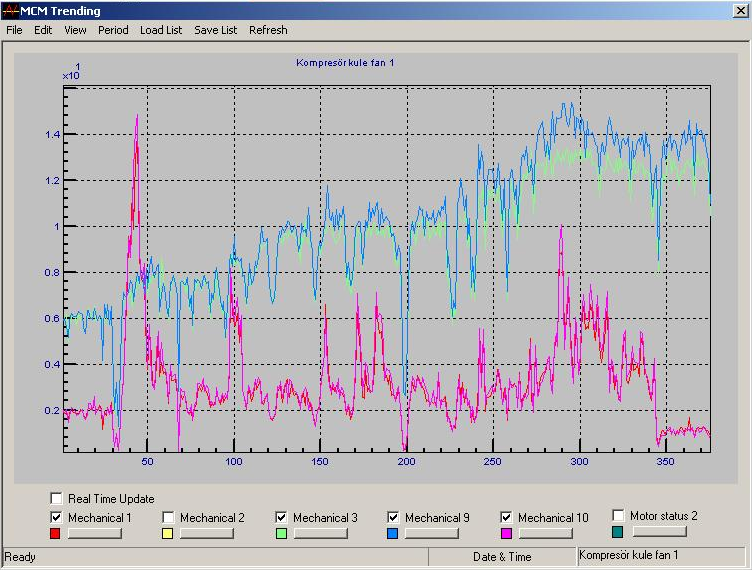Uncheck the Mechanical 1 checkbox
Image resolution: width=752 pixels, height=570 pixels.
click(57, 517)
